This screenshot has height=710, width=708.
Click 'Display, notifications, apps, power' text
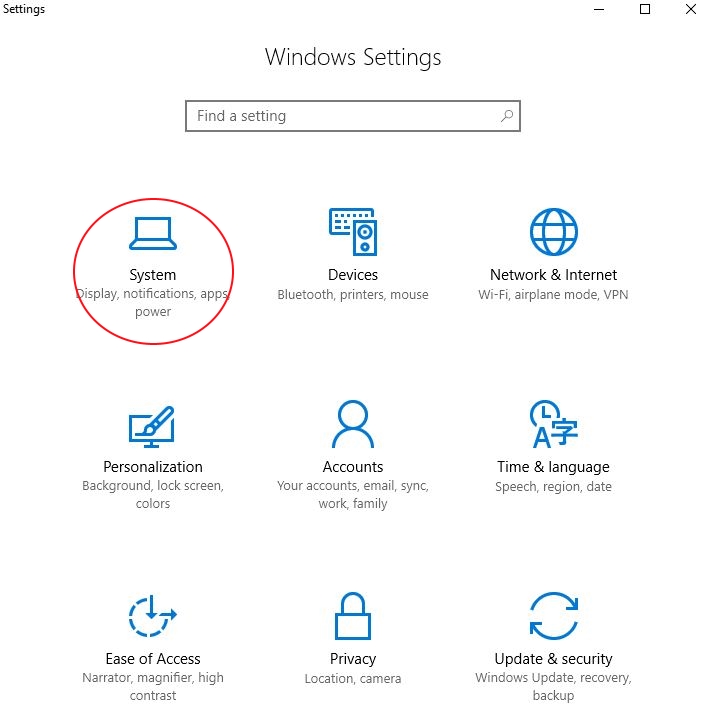pos(153,303)
